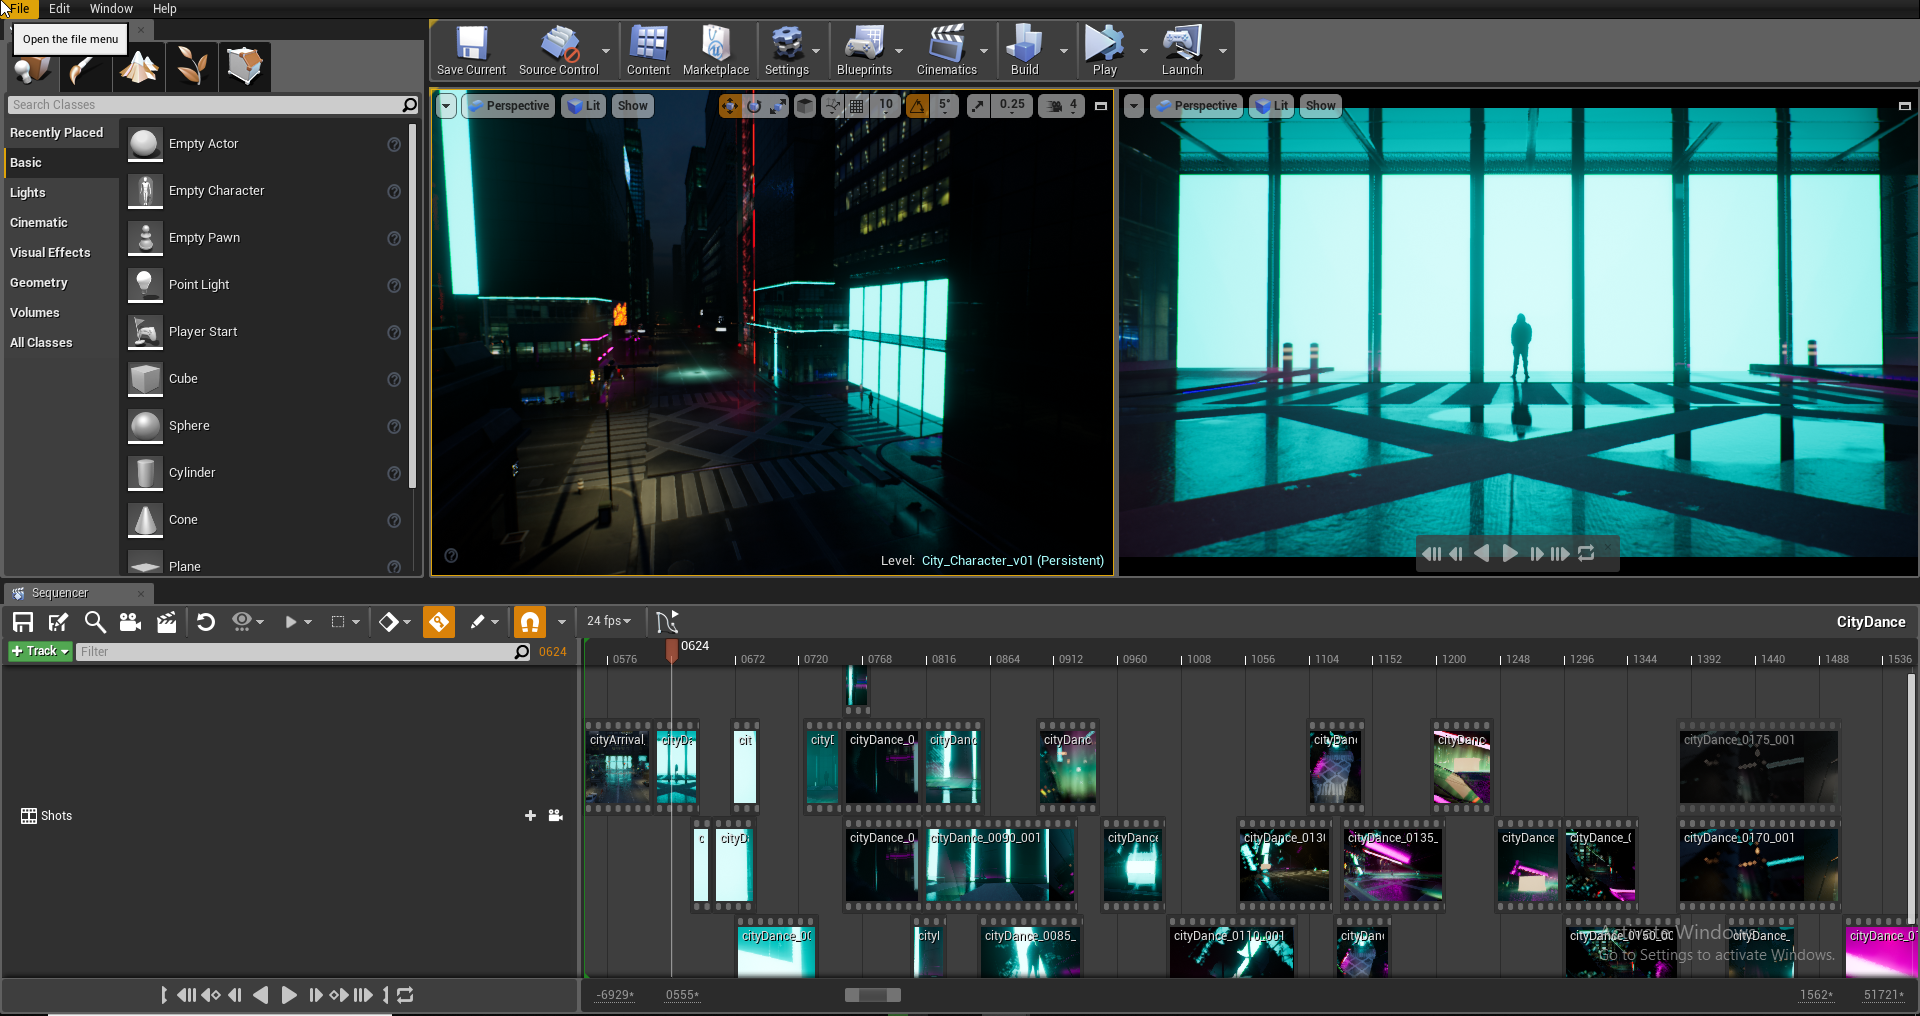Toggle viewport grid snapping icon
The height and width of the screenshot is (1016, 1920).
pos(857,106)
